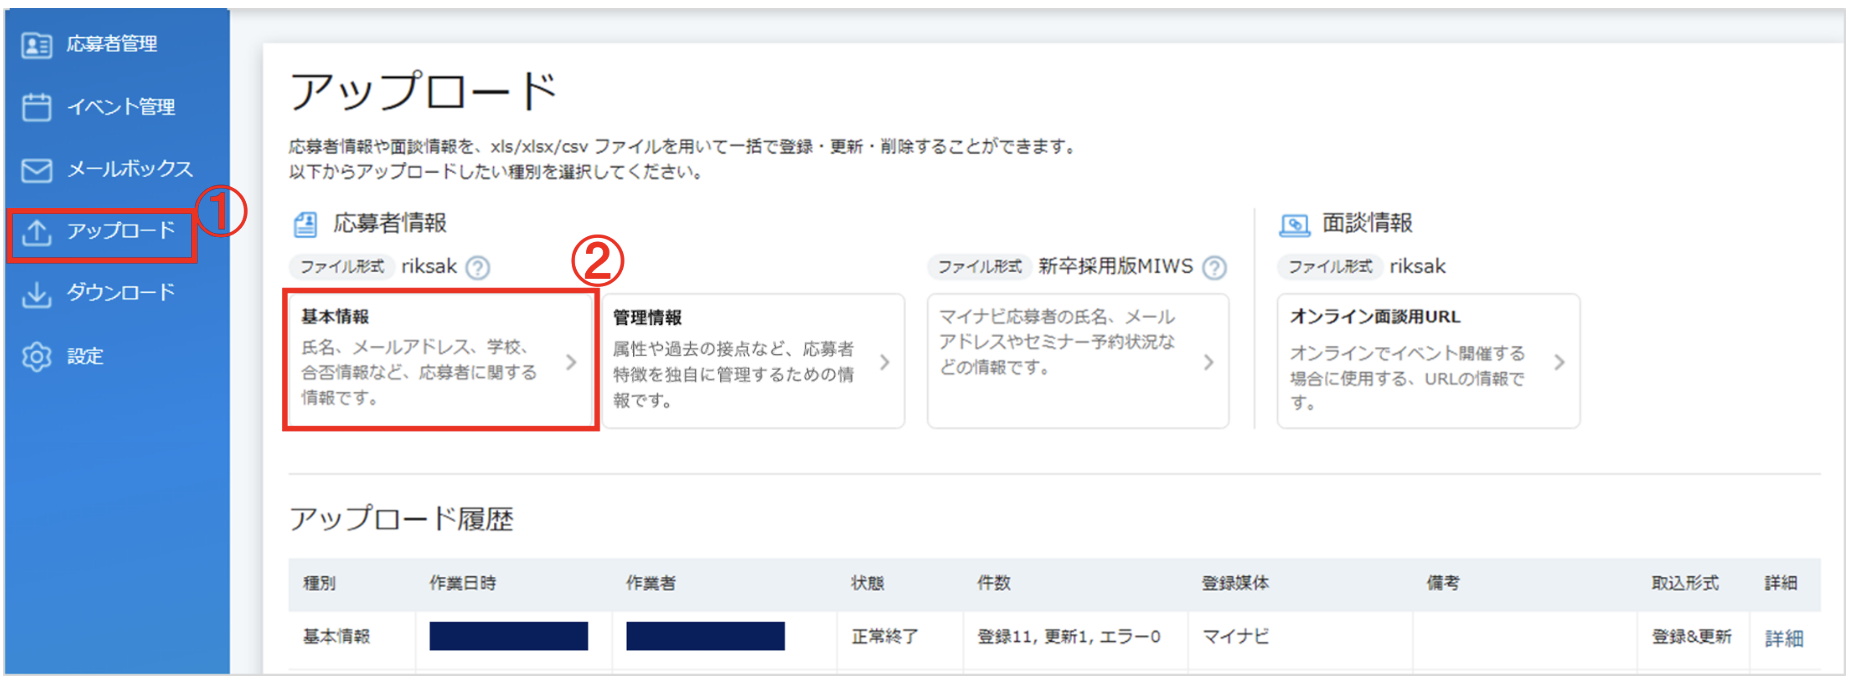Click the 種別 column header
The height and width of the screenshot is (680, 1852).
pyautogui.click(x=320, y=583)
